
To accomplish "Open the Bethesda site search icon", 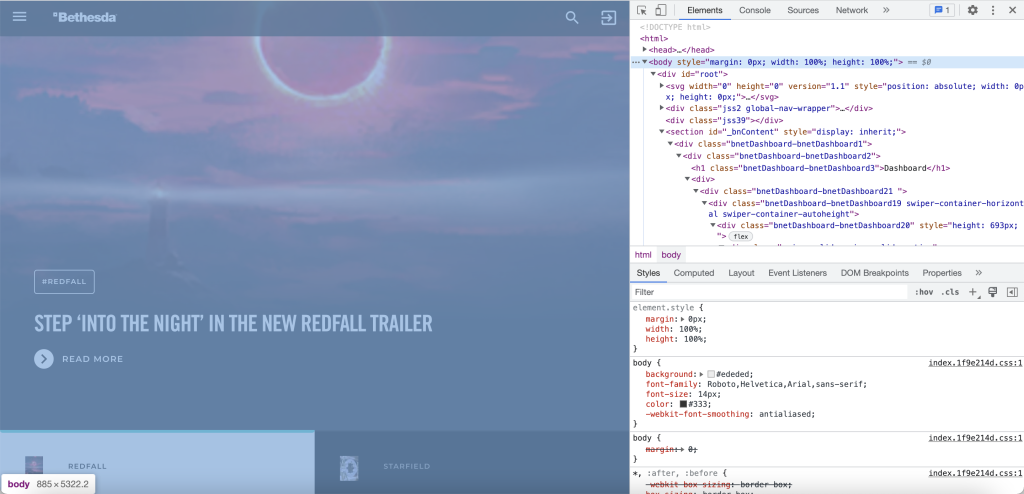I will tap(572, 18).
